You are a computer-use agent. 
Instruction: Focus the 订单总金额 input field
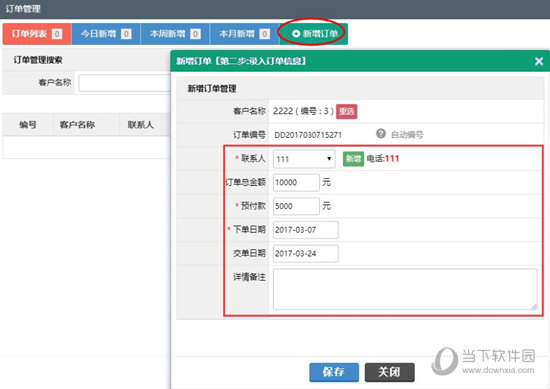[296, 182]
